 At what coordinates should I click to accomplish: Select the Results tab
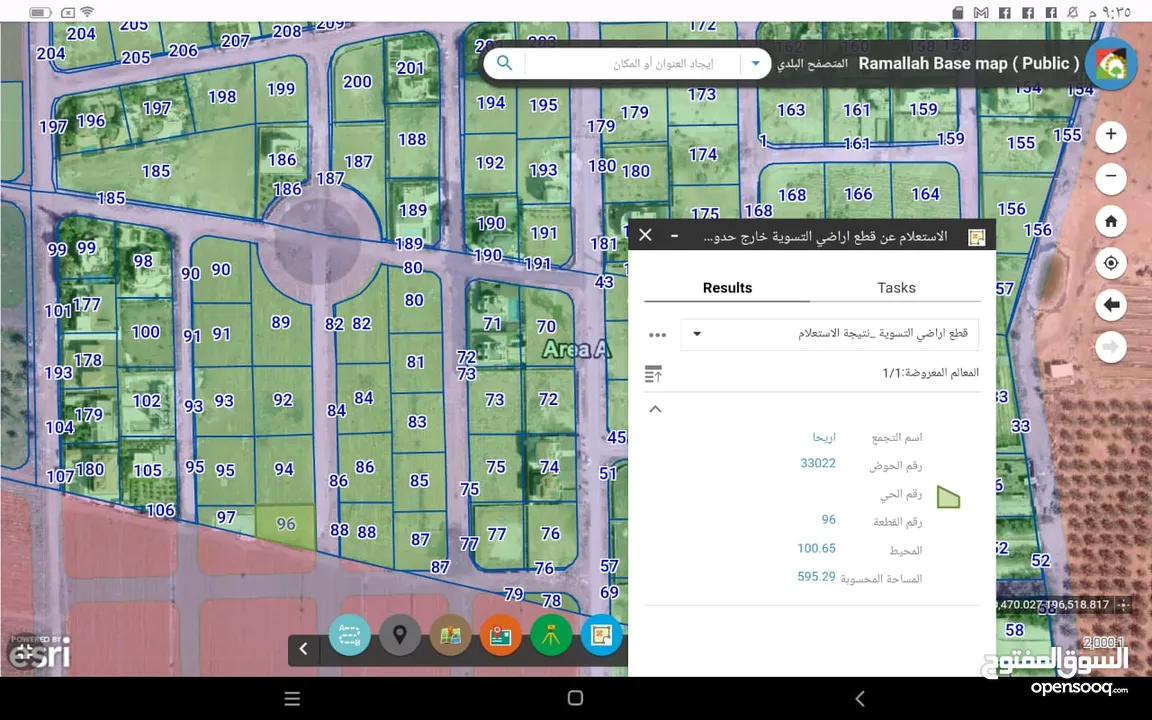(727, 287)
